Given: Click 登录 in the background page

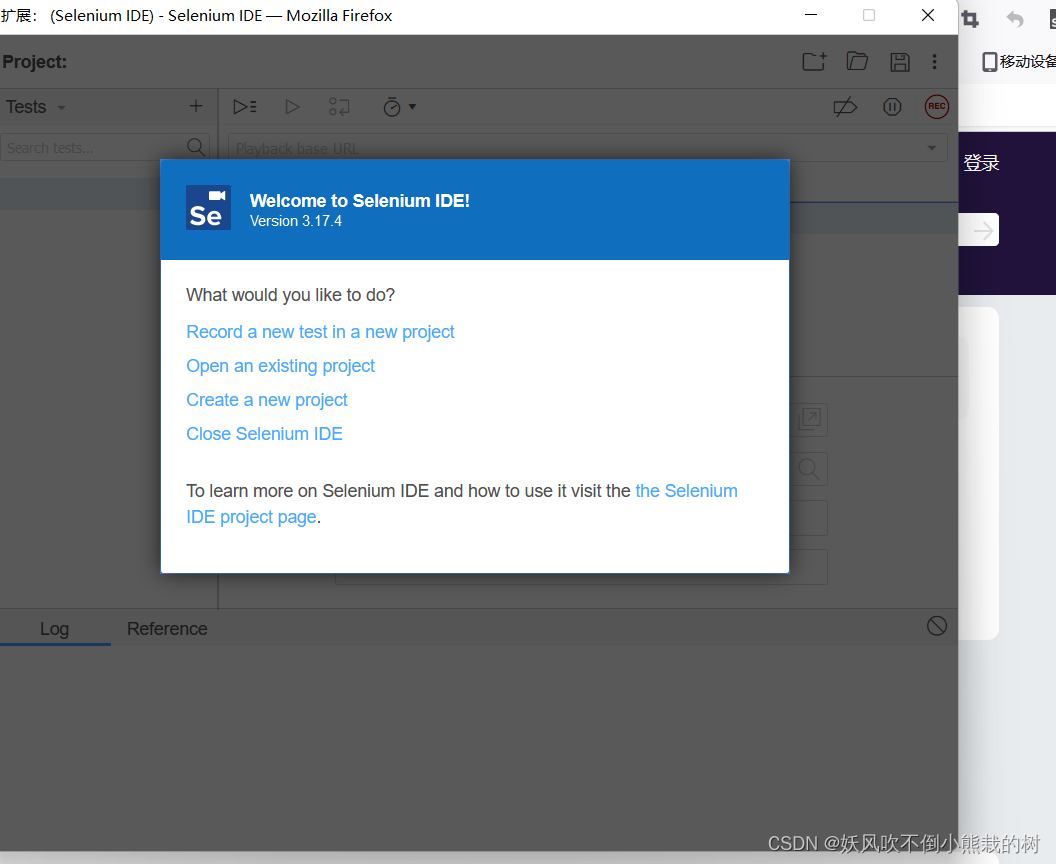Looking at the screenshot, I should [x=981, y=163].
